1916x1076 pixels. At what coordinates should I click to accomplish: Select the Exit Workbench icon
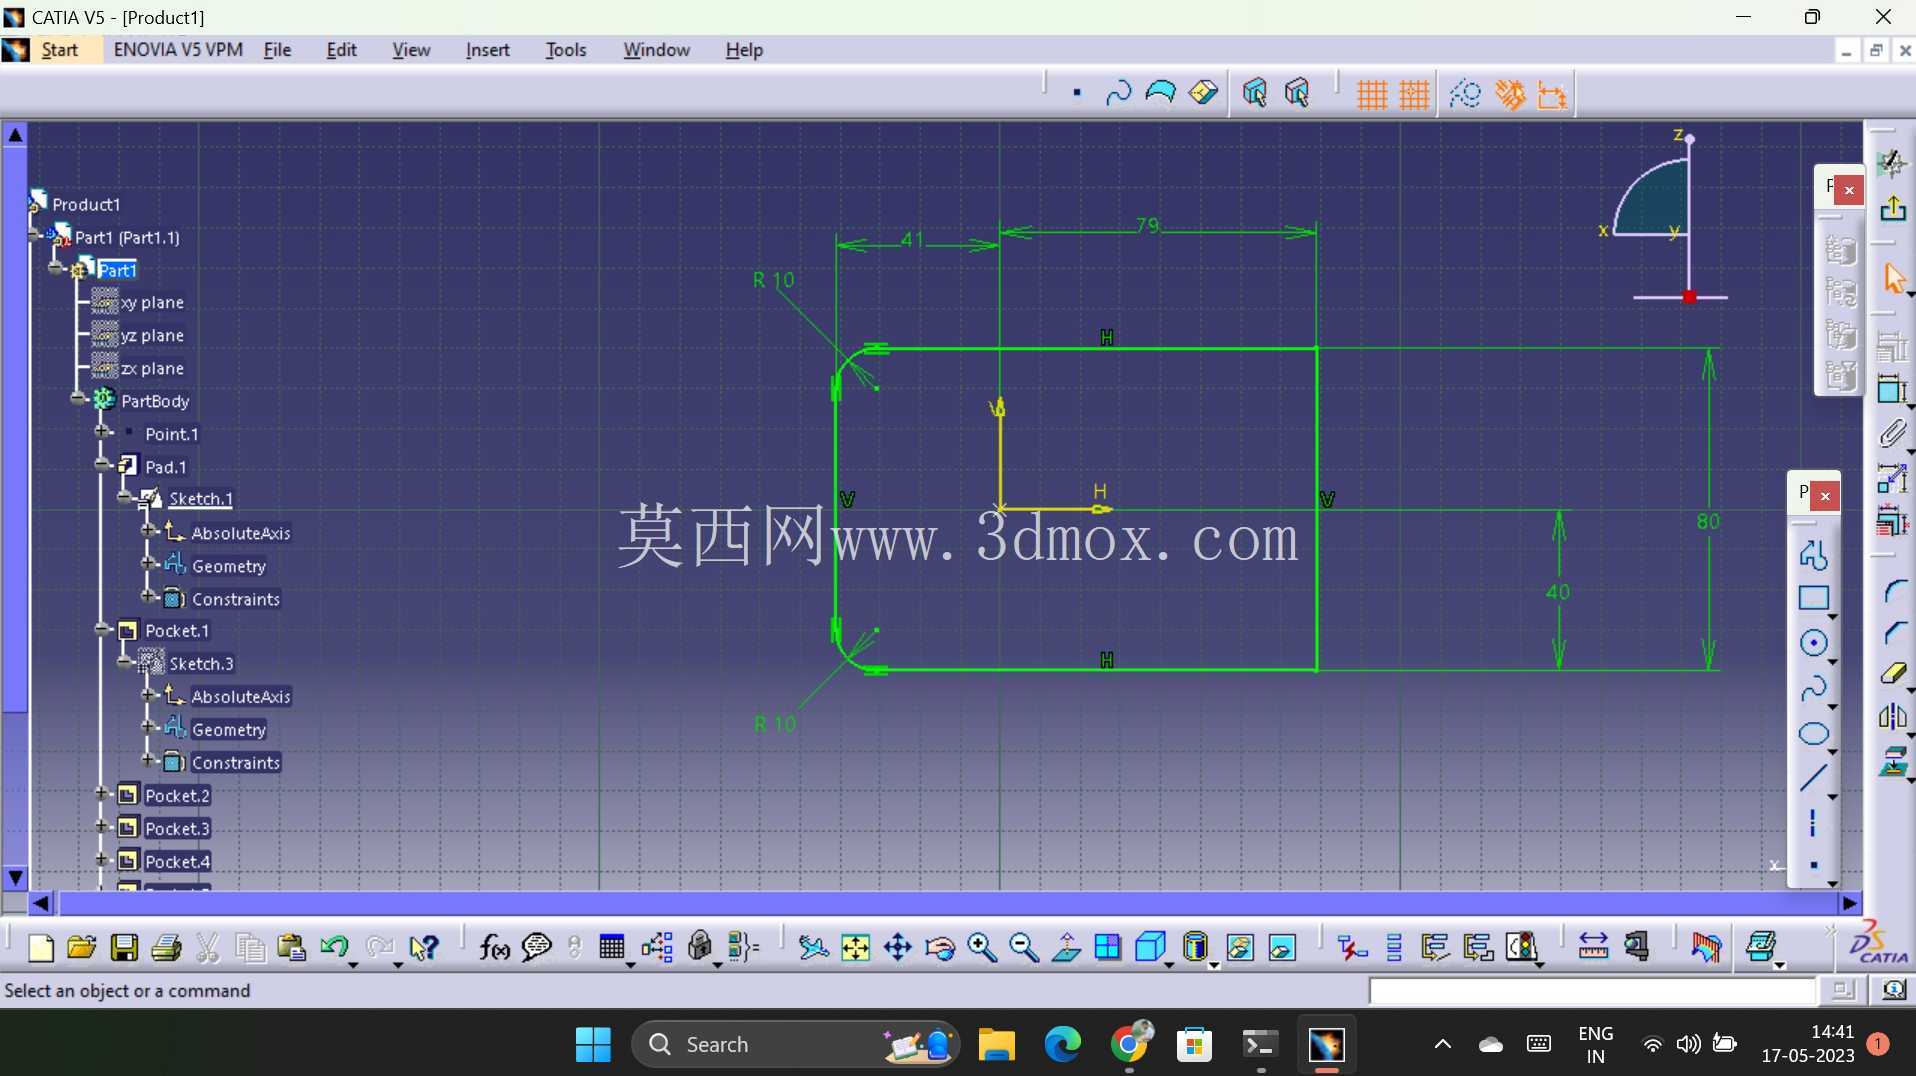pyautogui.click(x=1892, y=208)
